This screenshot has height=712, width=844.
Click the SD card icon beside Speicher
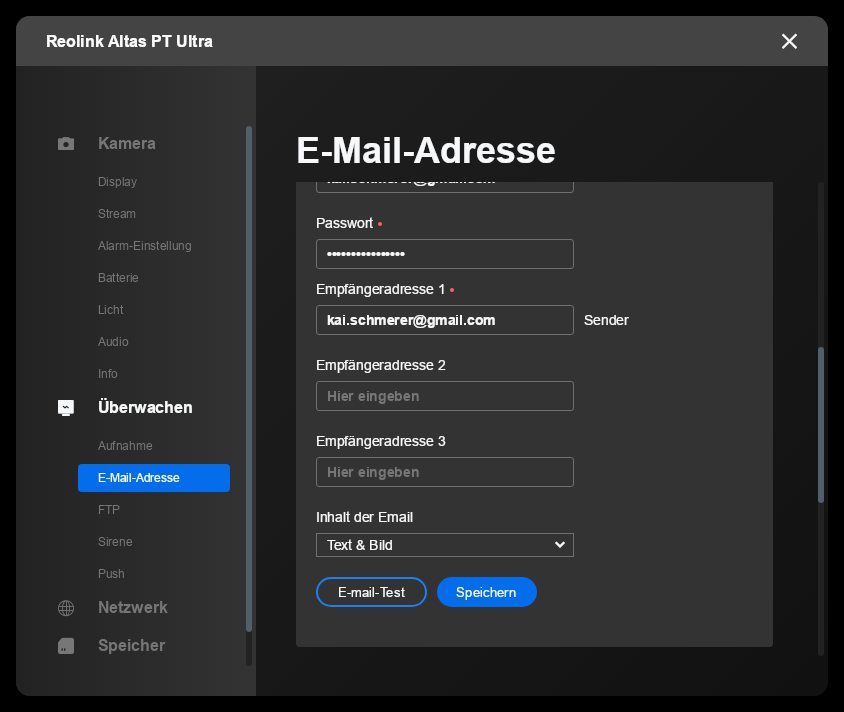[x=66, y=646]
